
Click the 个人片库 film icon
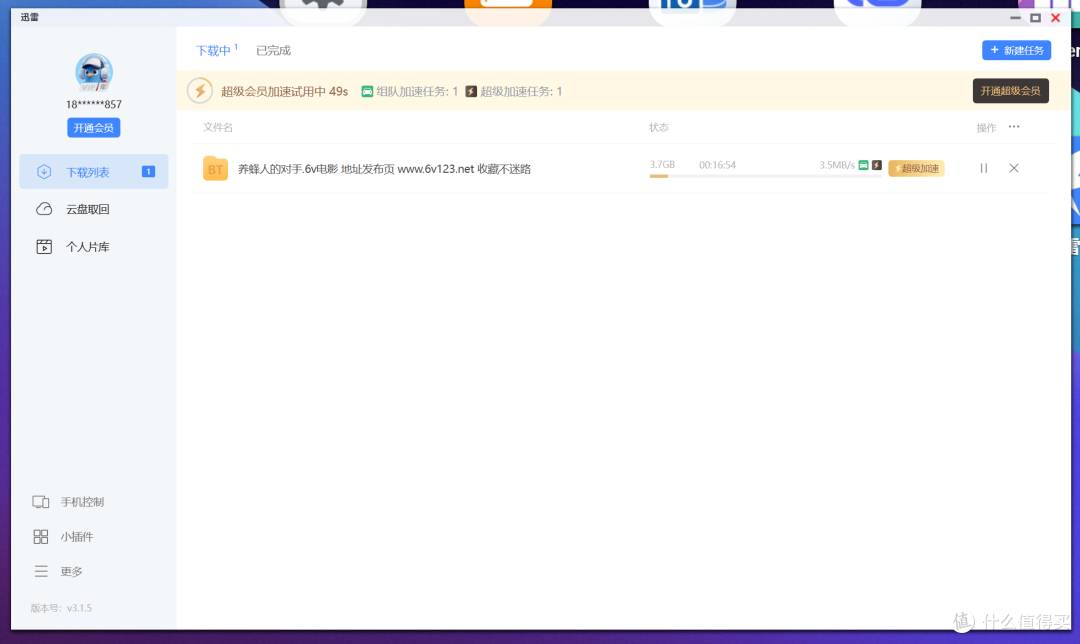(x=44, y=247)
